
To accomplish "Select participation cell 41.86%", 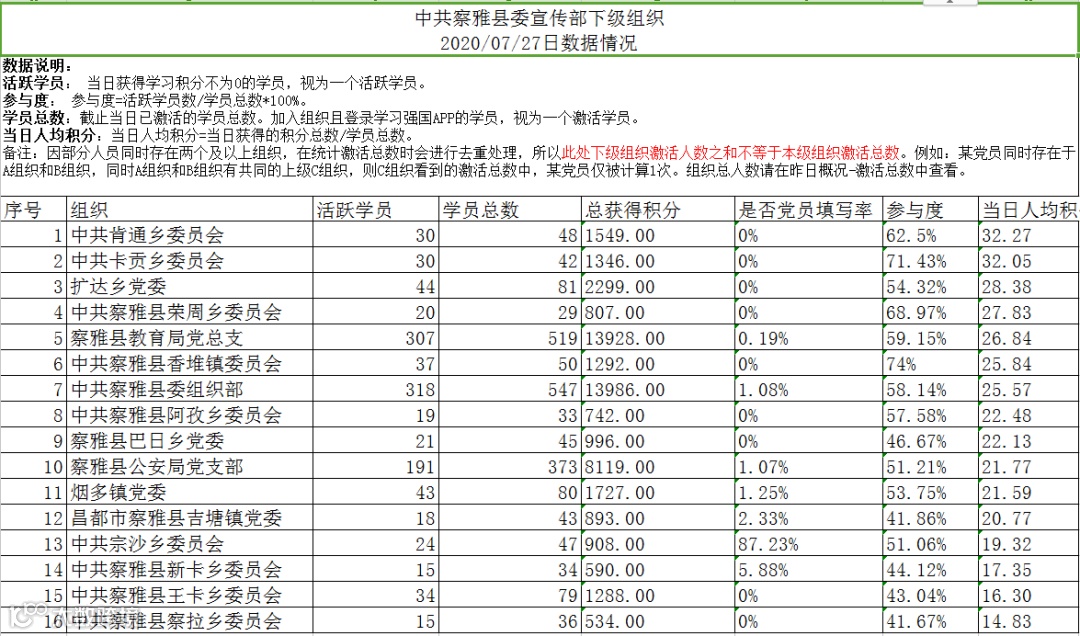I will click(x=931, y=518).
